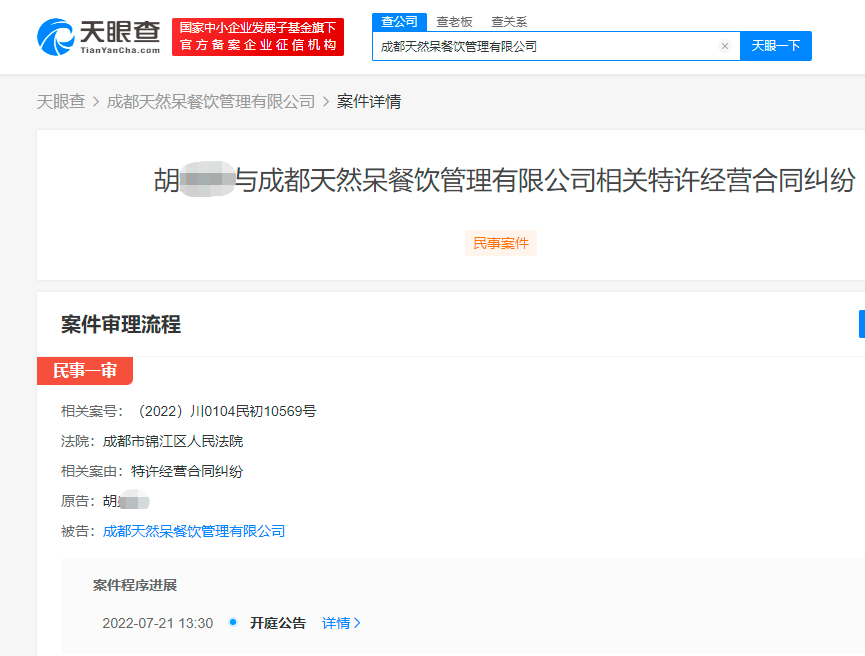Go to 天眼查 breadcrumb home link

[61, 102]
